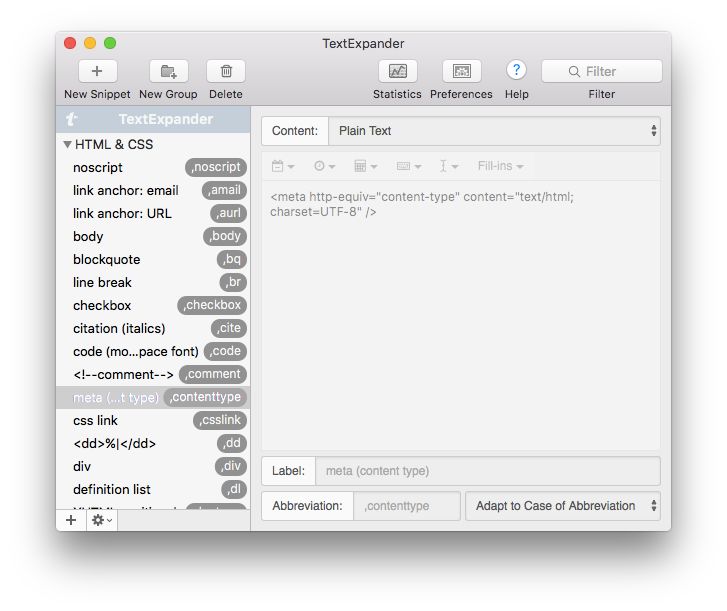This screenshot has height=611, width=727.
Task: Select the line break snippet
Action: point(153,282)
